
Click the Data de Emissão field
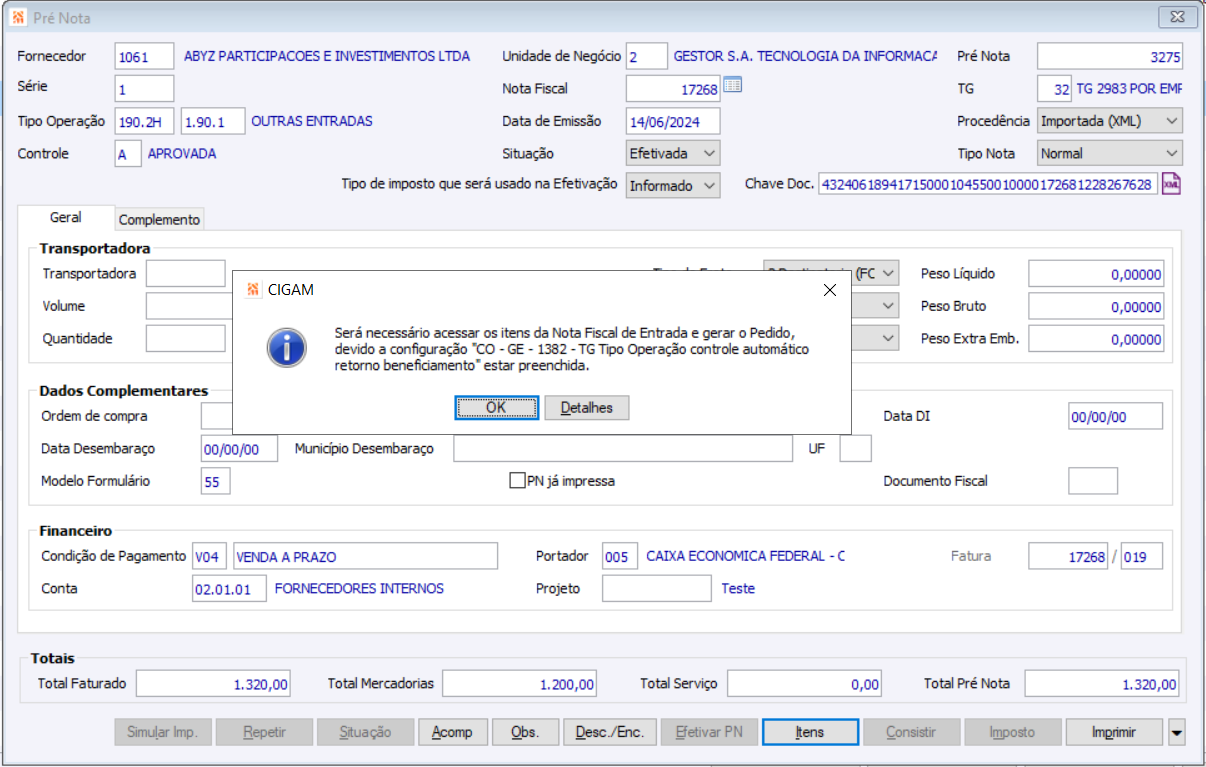673,121
